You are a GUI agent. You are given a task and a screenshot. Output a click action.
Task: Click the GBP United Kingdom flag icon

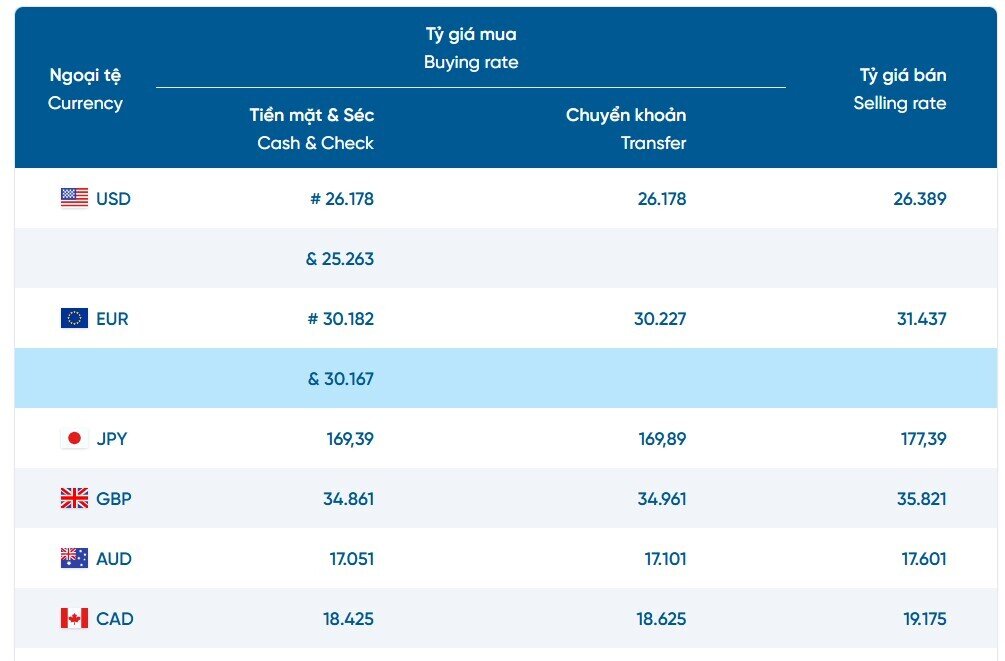click(74, 498)
